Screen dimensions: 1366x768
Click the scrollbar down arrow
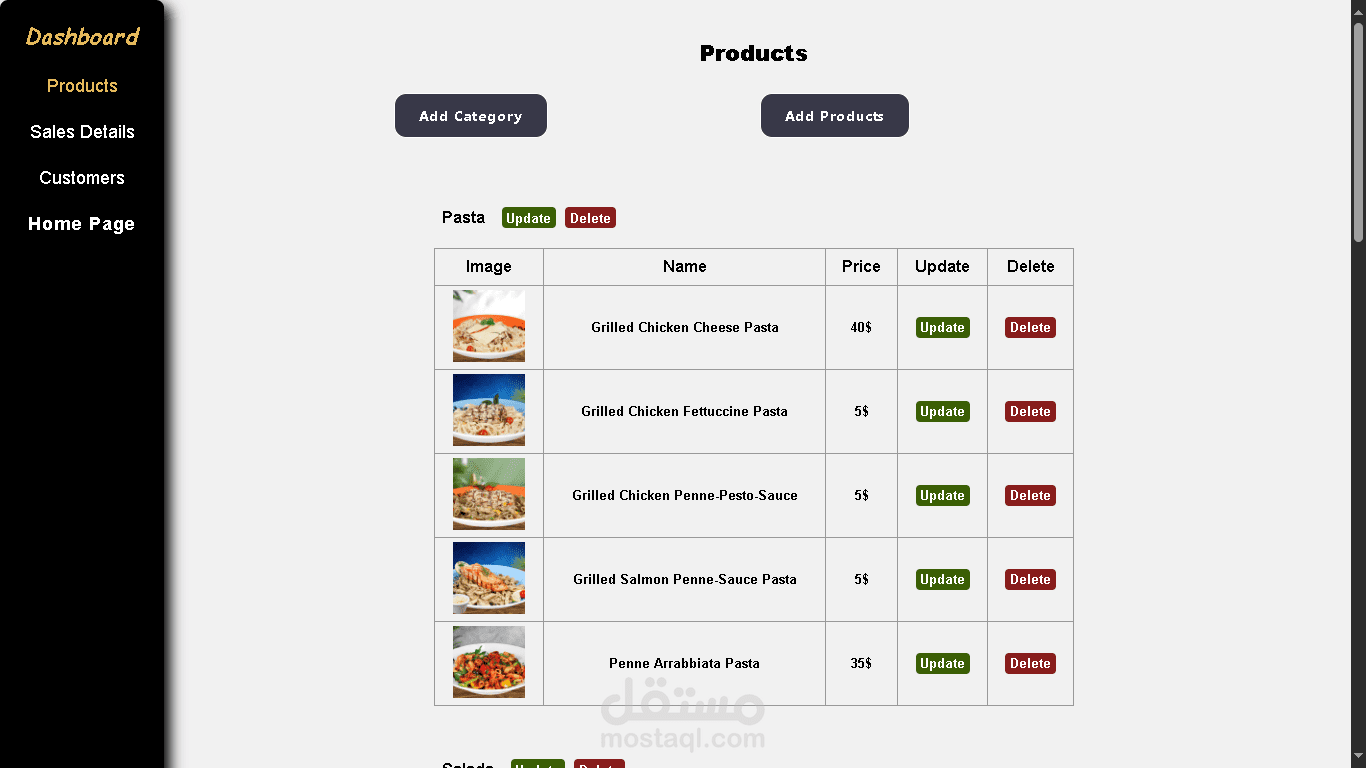(1358, 757)
